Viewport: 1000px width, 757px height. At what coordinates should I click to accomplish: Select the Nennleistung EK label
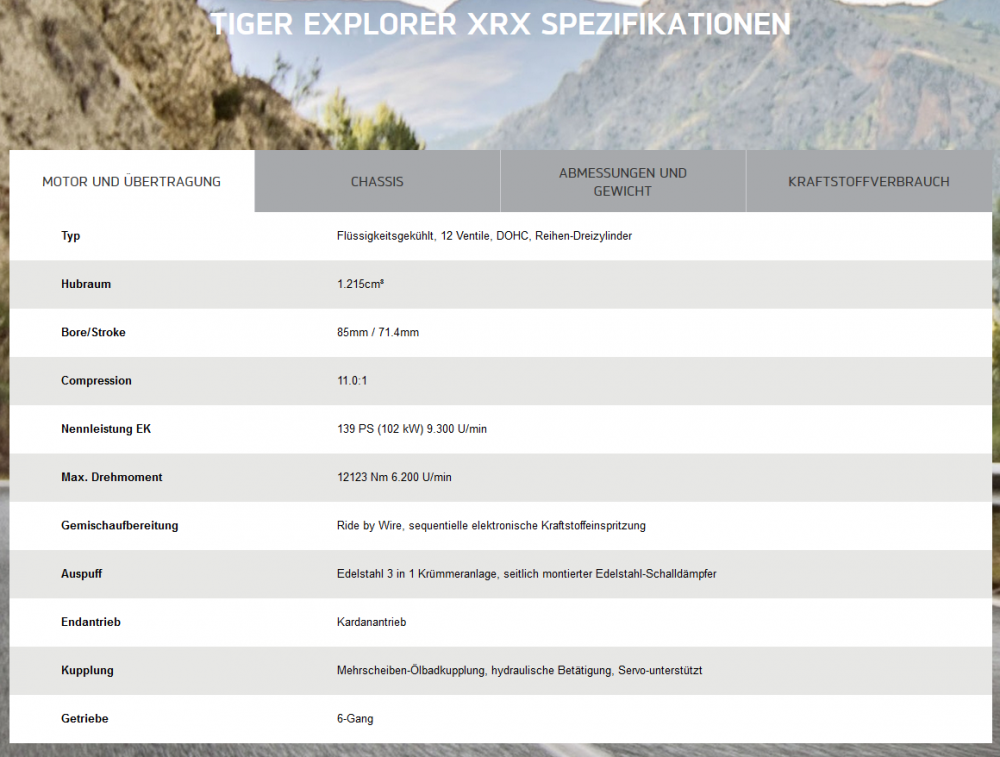pyautogui.click(x=106, y=429)
